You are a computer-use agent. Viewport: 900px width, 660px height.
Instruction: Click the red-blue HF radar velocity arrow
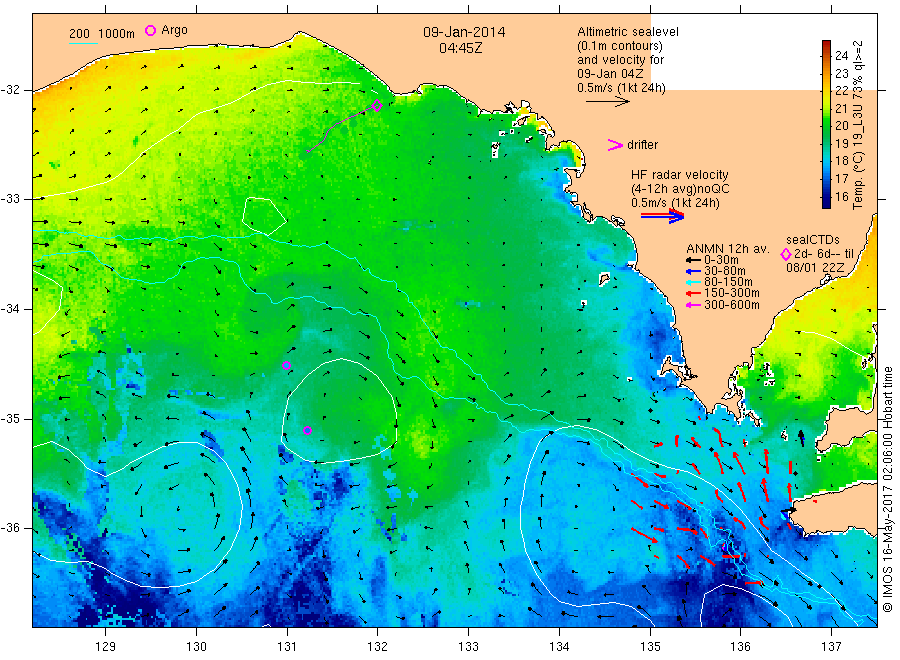662,216
